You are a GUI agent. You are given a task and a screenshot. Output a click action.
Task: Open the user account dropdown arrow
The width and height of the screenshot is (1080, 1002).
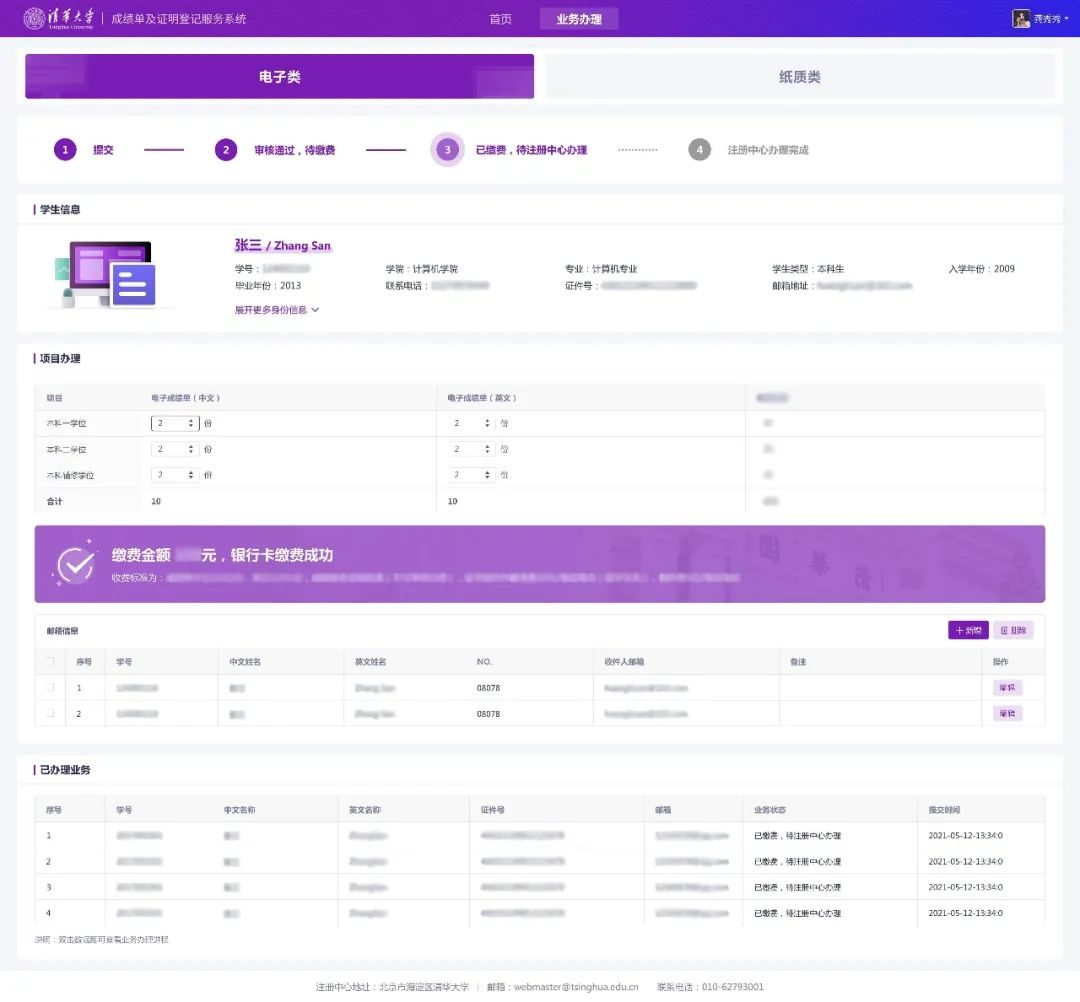[x=1066, y=19]
